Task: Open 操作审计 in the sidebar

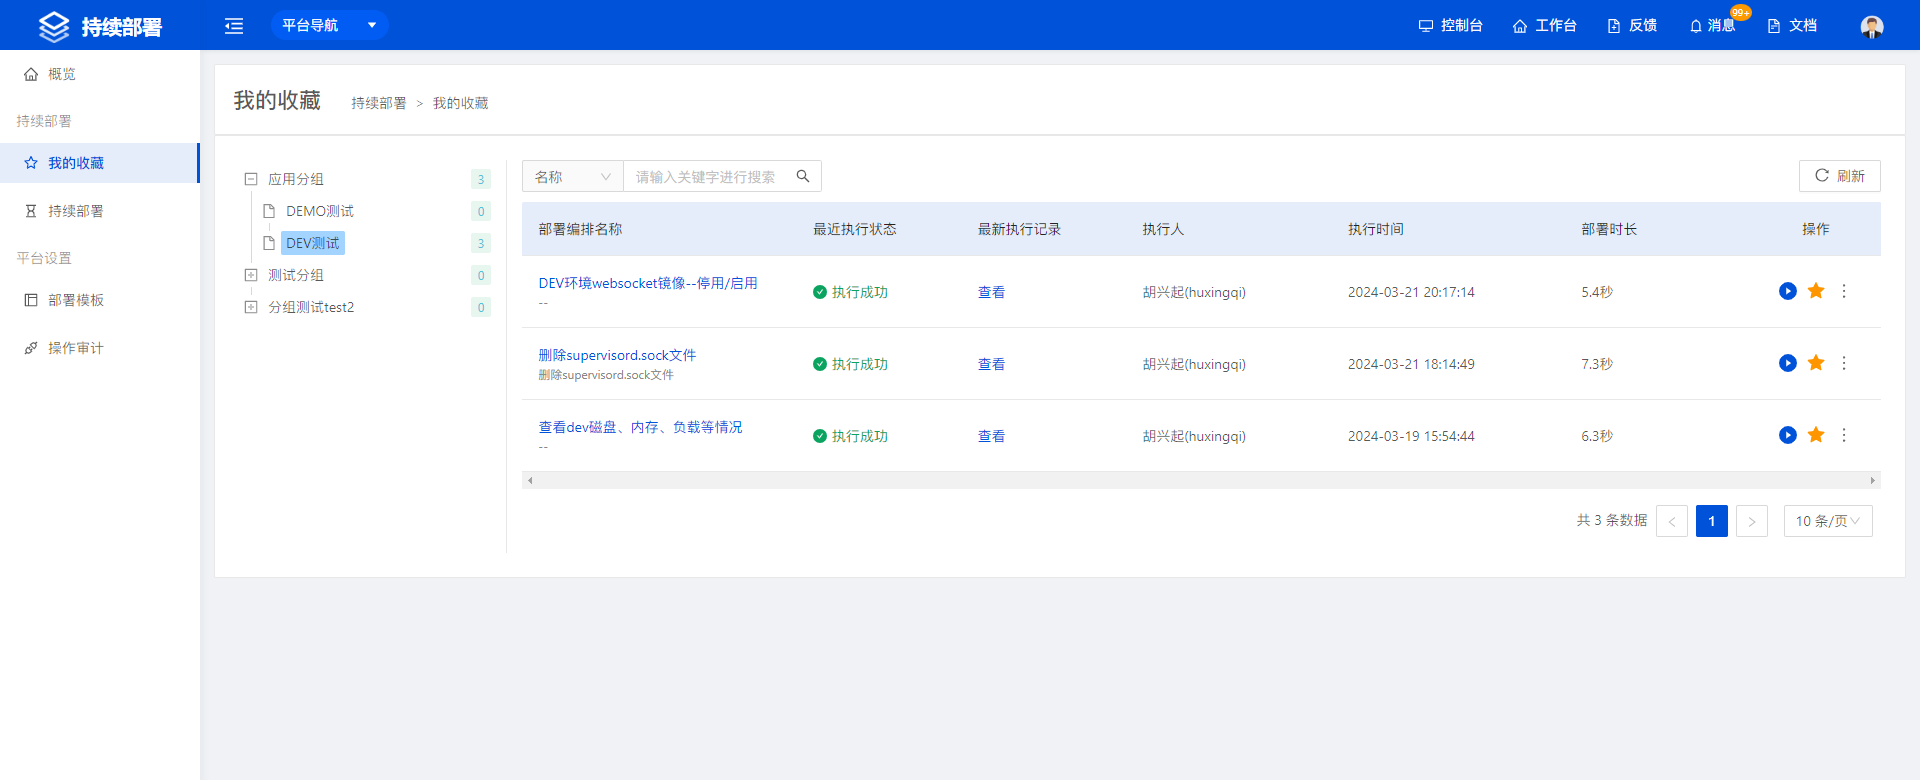Action: pos(100,348)
